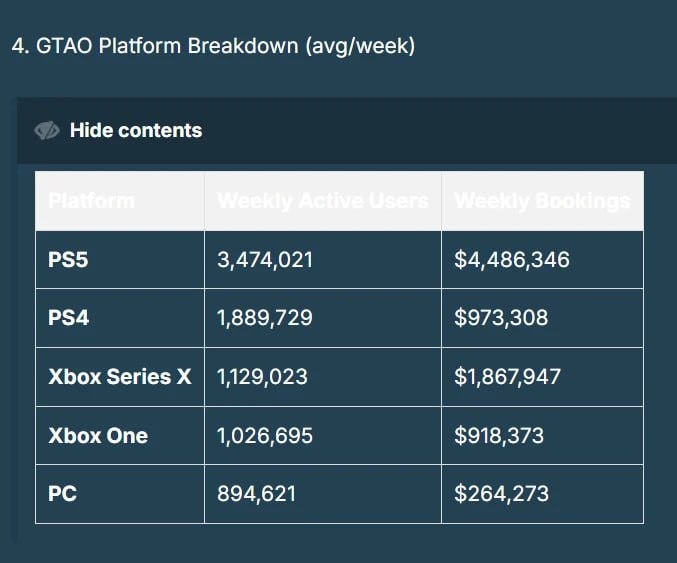
Task: Click PS5 active users value 3,474,021
Action: coord(265,260)
